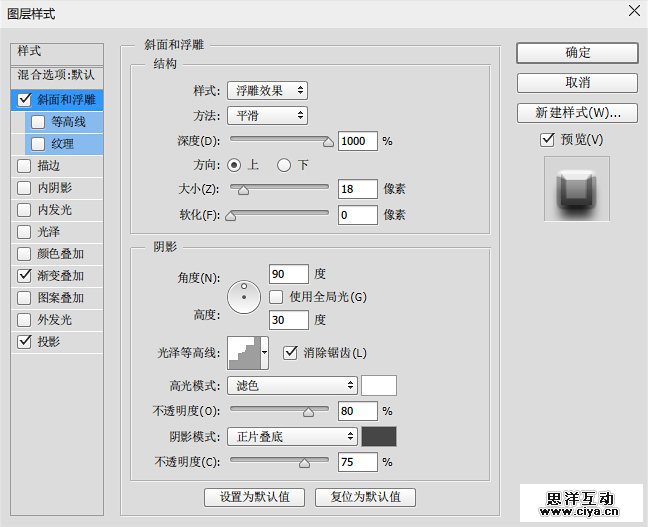
Task: Click the 角度 value field showing 90
Action: [288, 274]
